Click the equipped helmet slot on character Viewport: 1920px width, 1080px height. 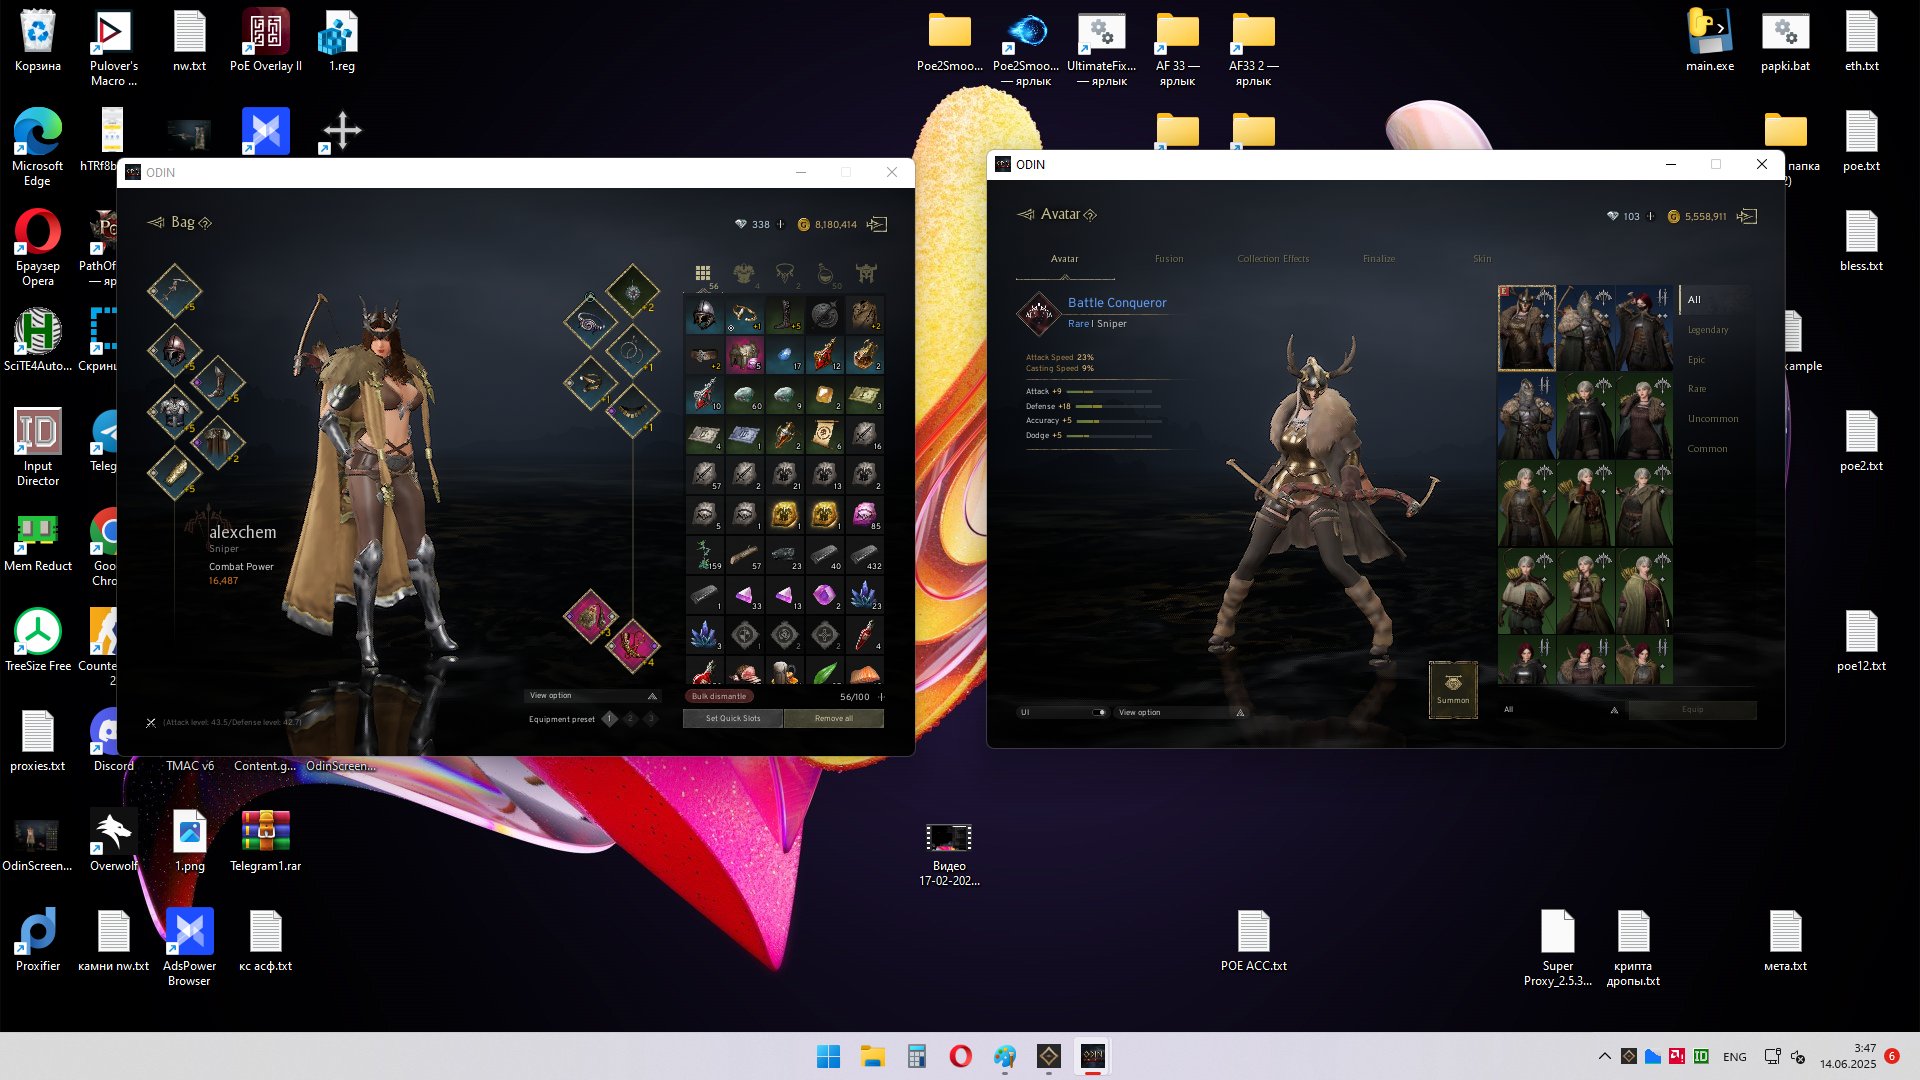(174, 351)
